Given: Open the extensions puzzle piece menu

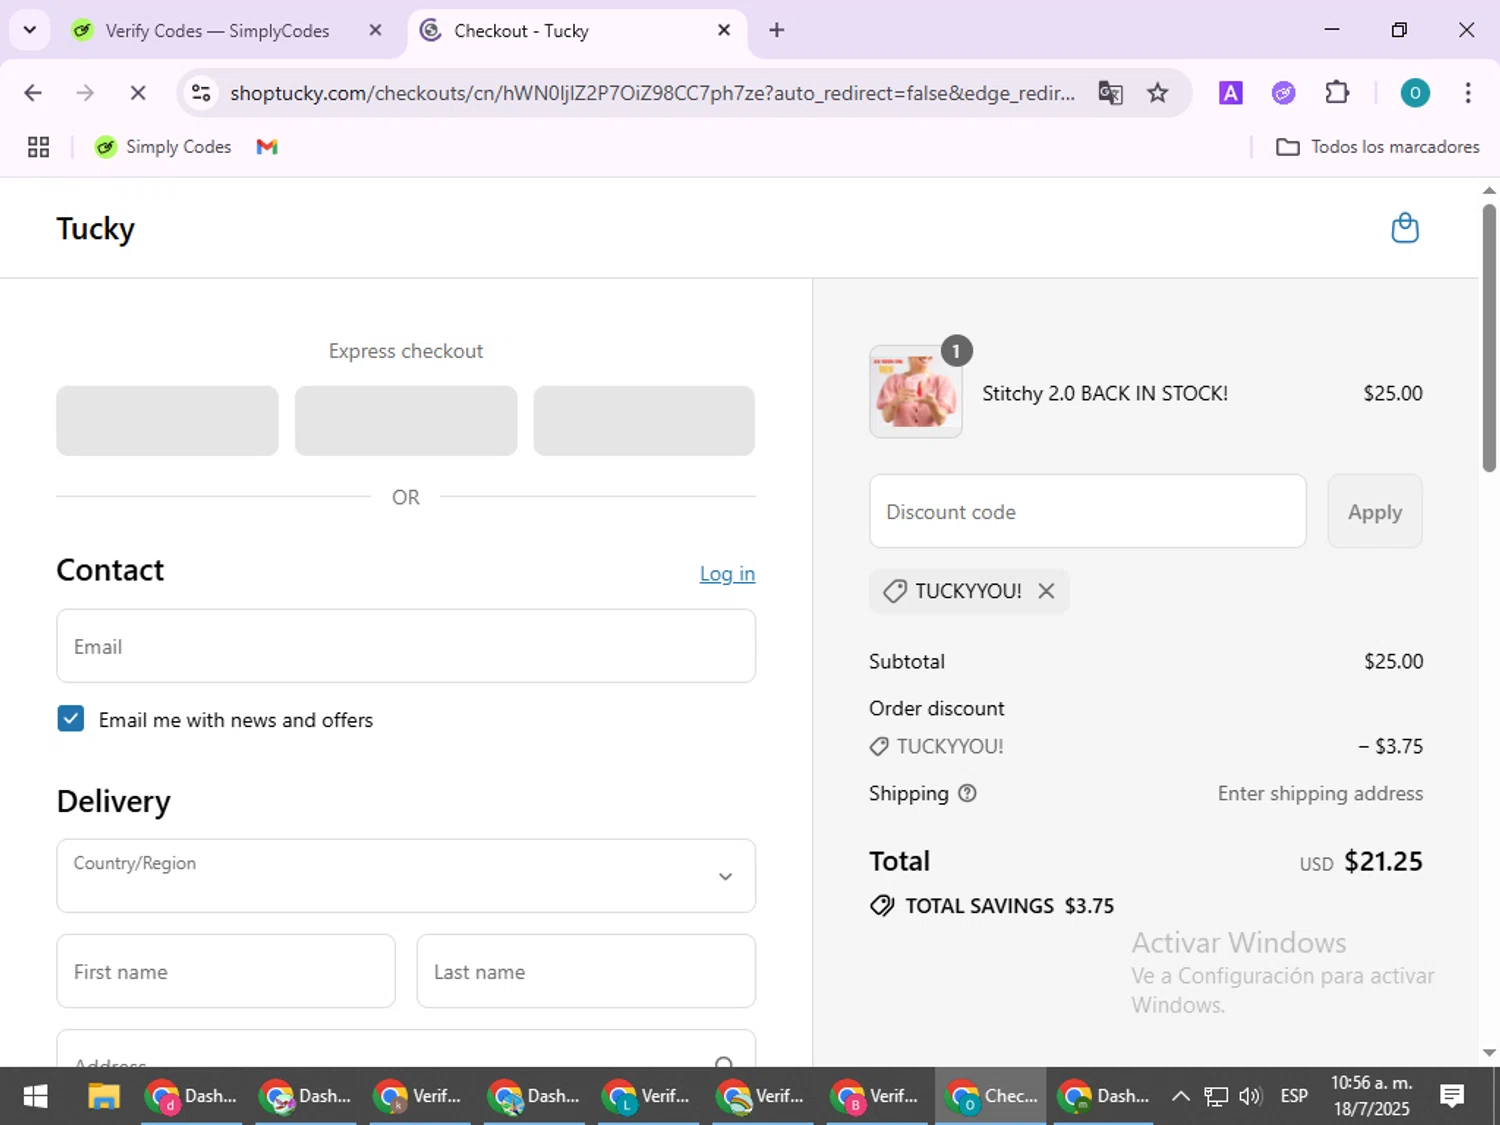Looking at the screenshot, I should (x=1337, y=93).
